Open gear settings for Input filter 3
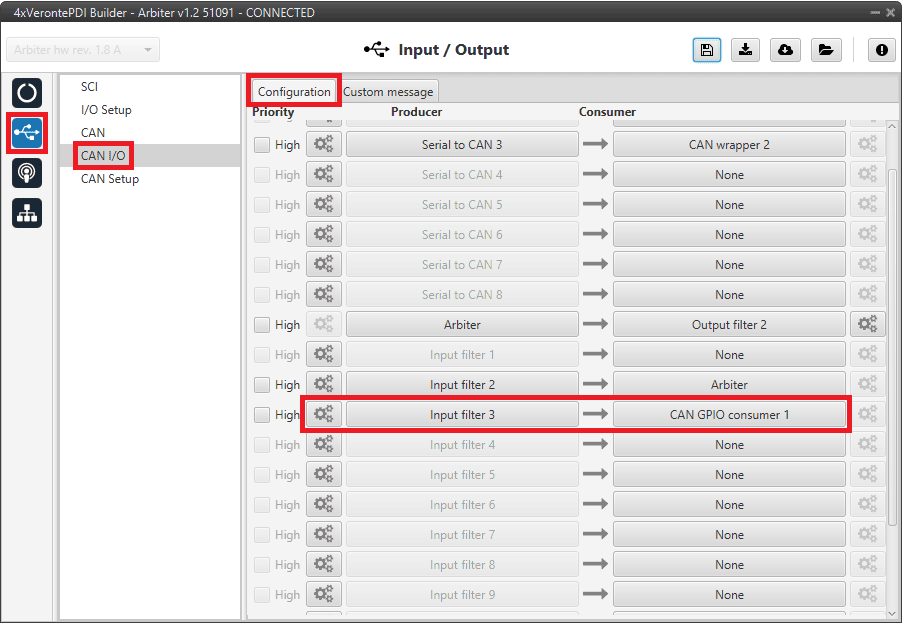The height and width of the screenshot is (623, 902). point(324,414)
